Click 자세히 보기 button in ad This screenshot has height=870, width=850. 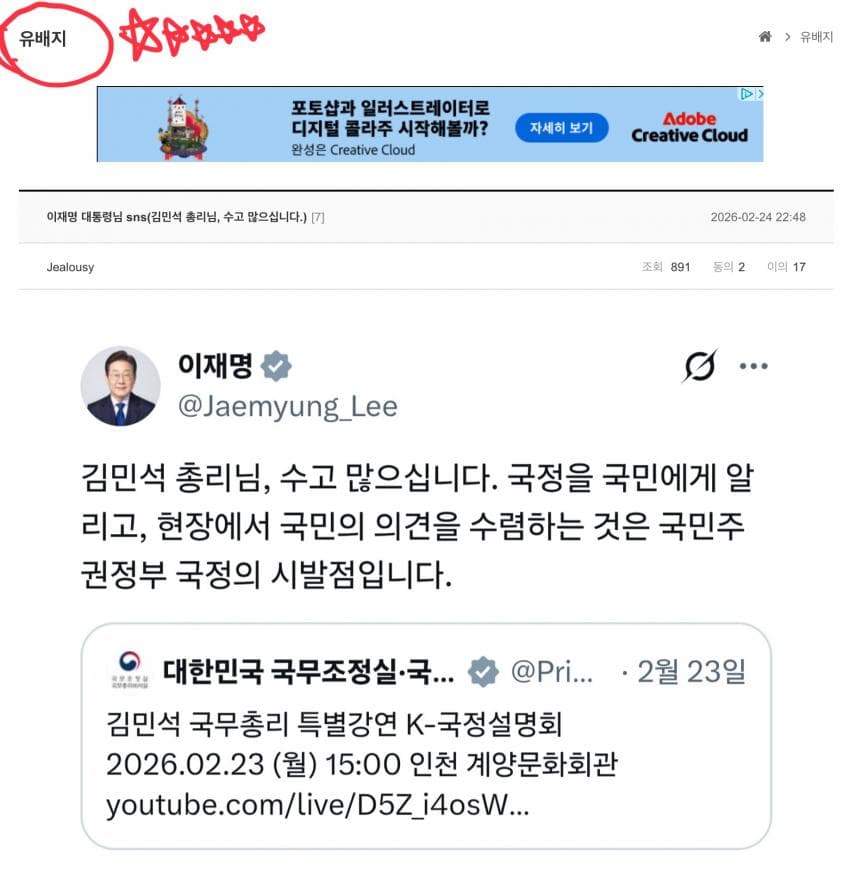coord(561,128)
